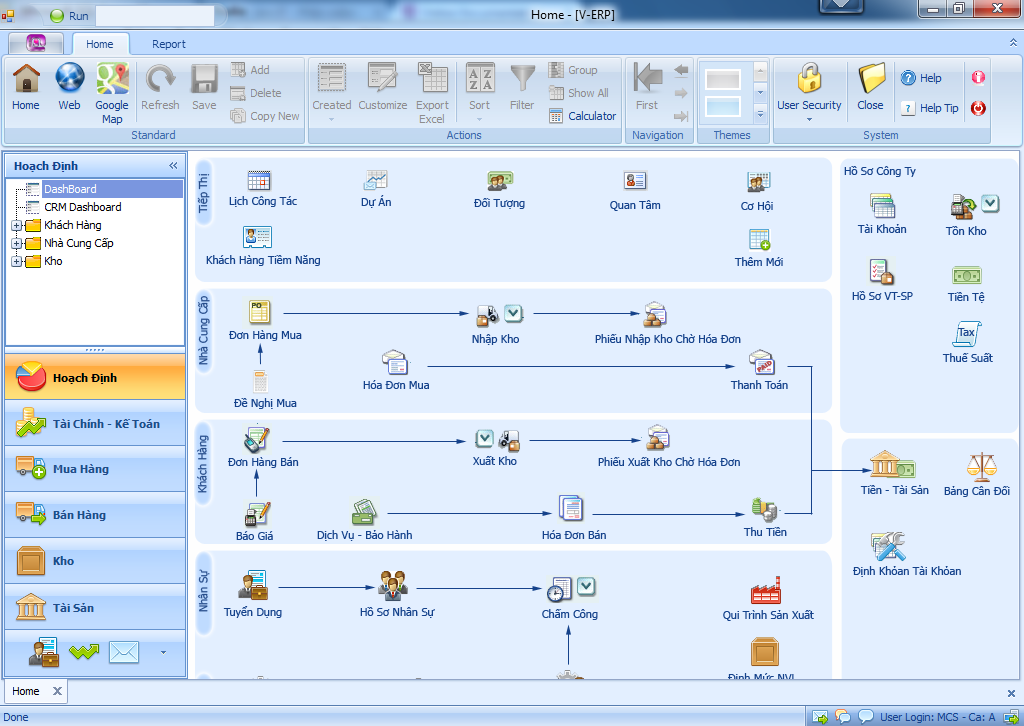
Task: Open the Lịch Công Tác calendar icon
Action: pos(259,181)
